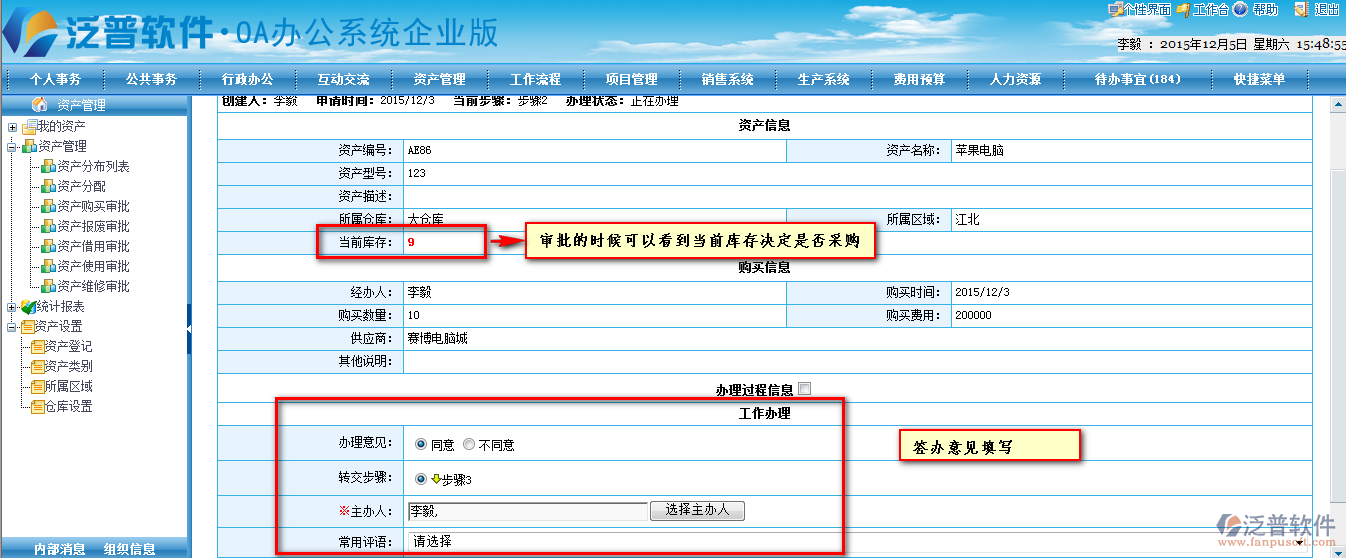
Task: Click the icon next to 资产维修审批
Action: click(49, 287)
